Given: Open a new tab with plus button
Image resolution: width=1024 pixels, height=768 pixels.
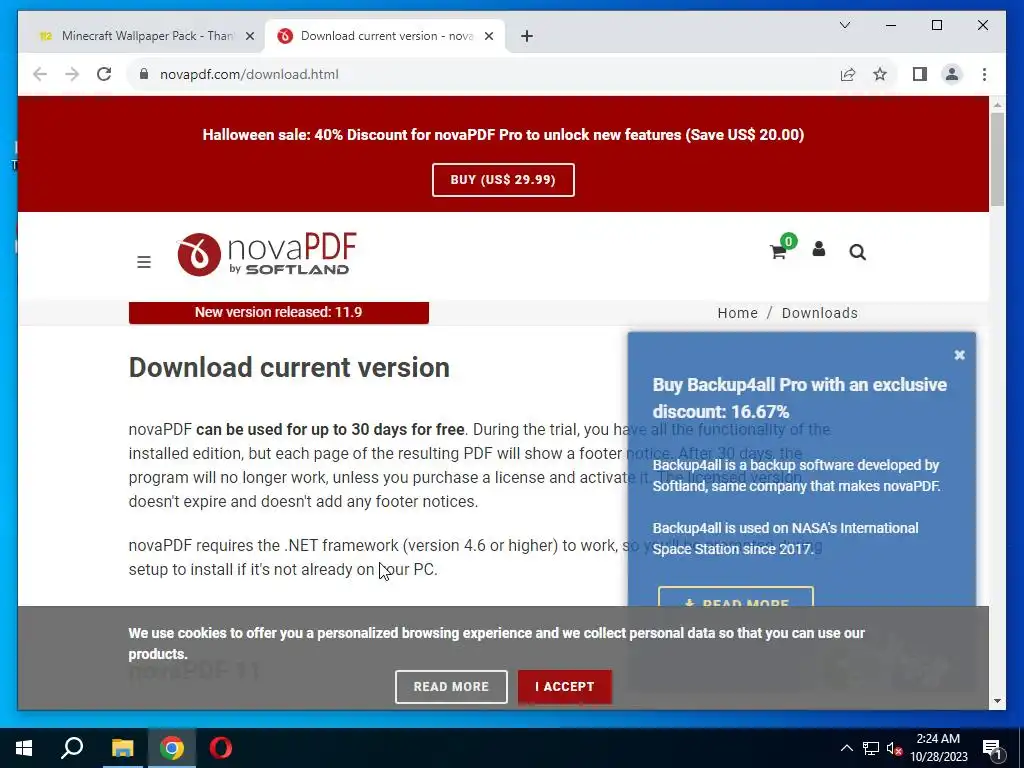Looking at the screenshot, I should pyautogui.click(x=527, y=37).
